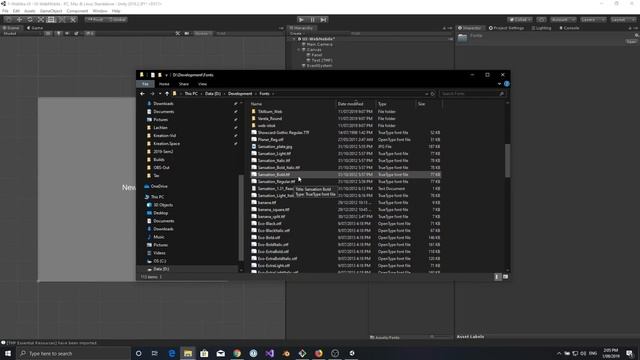Open Firefox from the taskbar
Image resolution: width=640 pixels, height=360 pixels.
[x=318, y=353]
